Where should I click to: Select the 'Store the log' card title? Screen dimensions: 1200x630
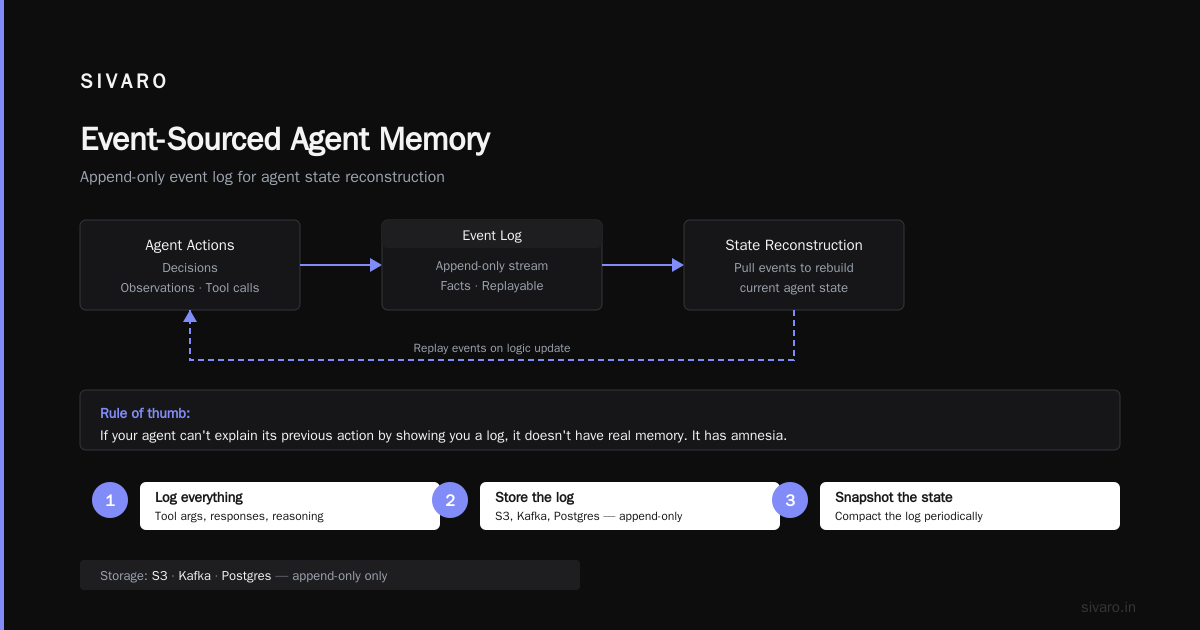[x=534, y=497]
